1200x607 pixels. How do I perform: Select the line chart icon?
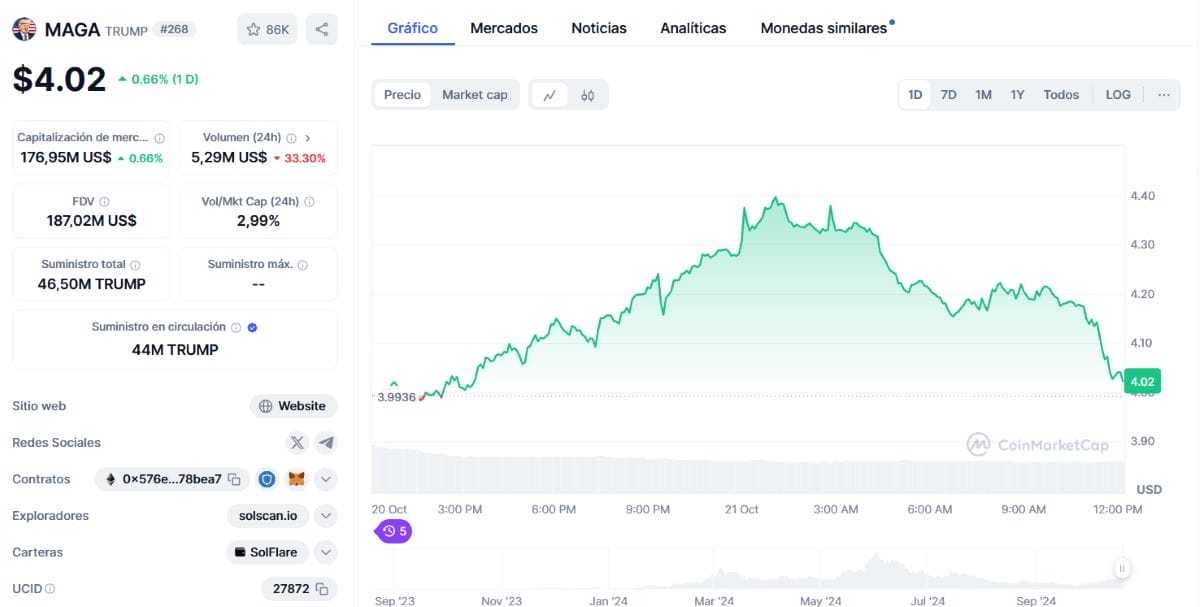(x=550, y=95)
